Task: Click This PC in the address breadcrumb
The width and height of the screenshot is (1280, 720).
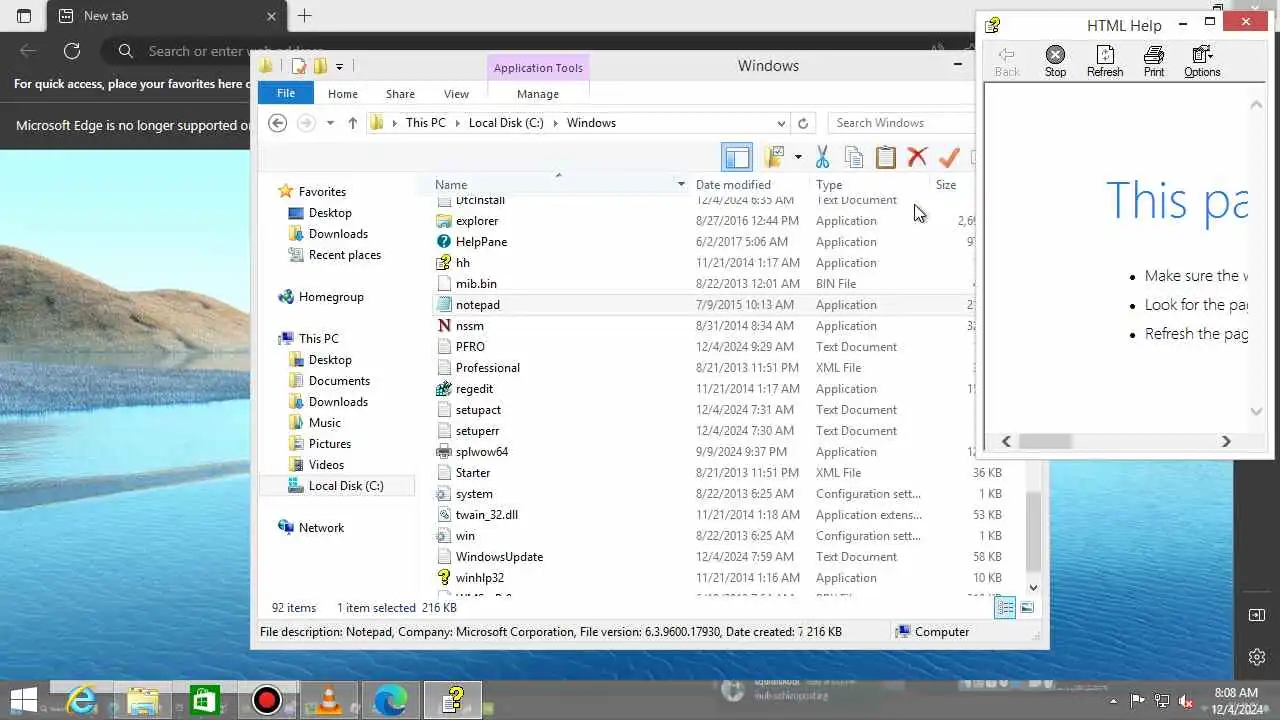Action: [425, 123]
